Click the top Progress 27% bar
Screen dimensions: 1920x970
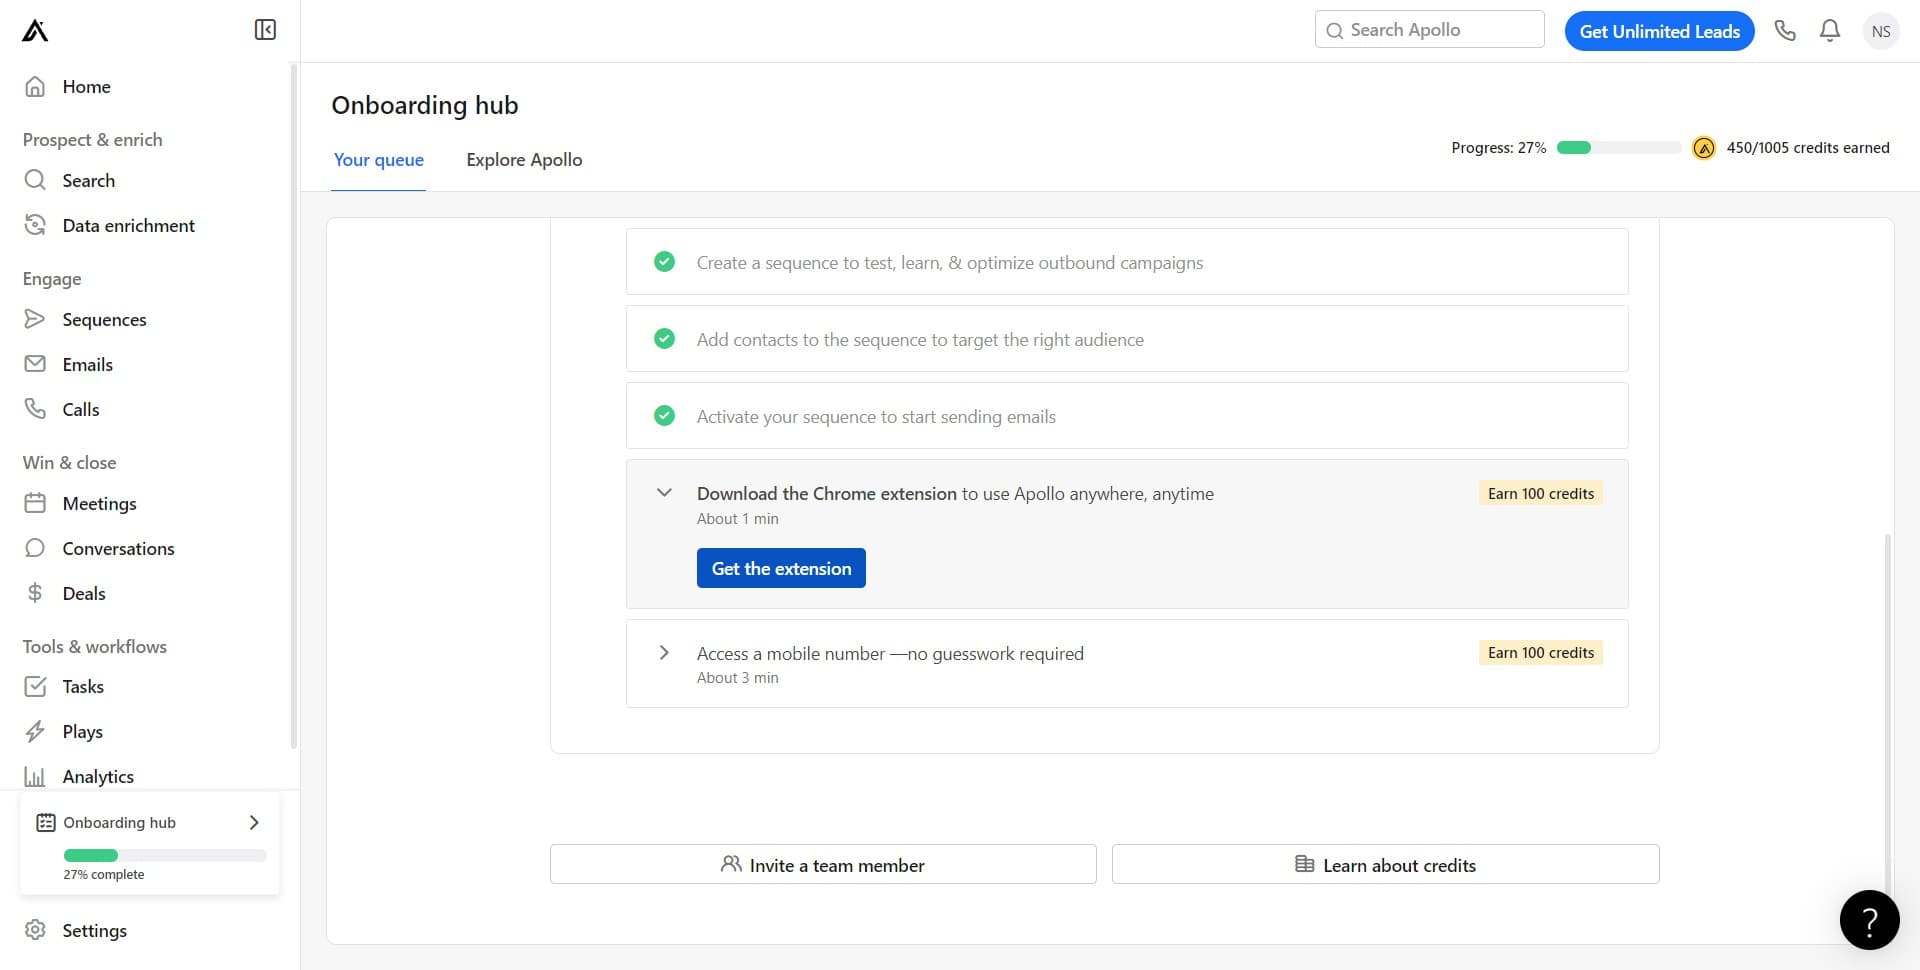[x=1618, y=148]
